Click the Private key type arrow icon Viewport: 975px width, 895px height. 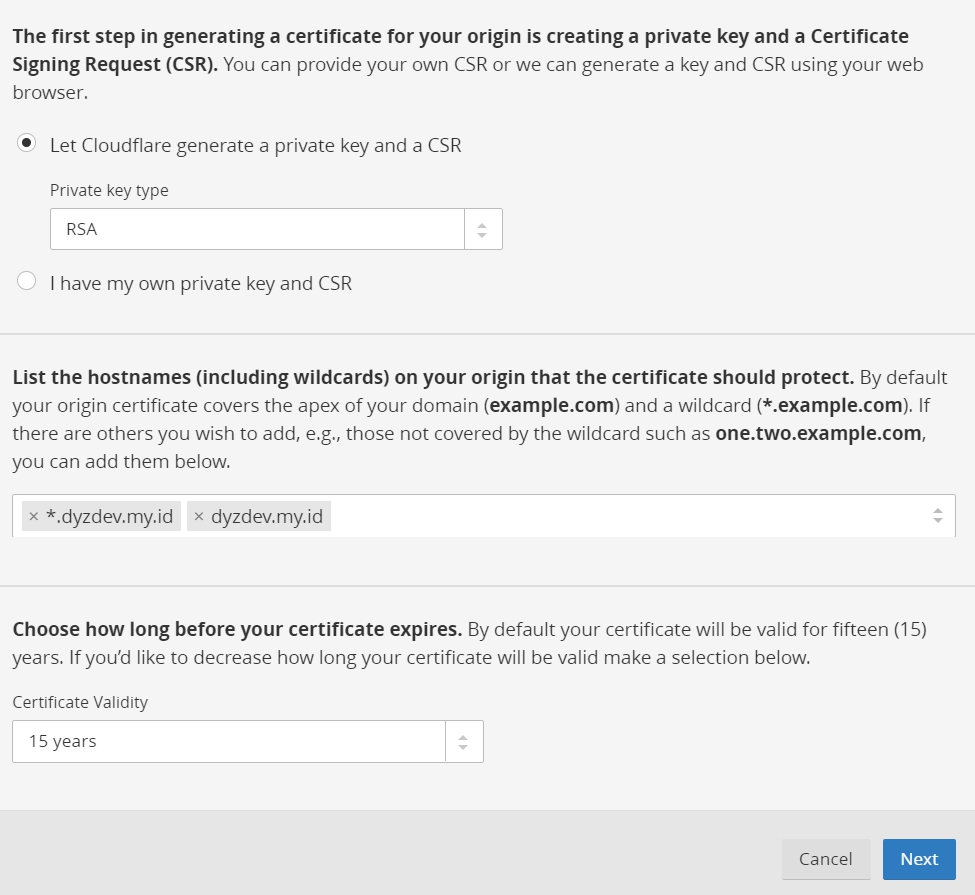tap(482, 230)
